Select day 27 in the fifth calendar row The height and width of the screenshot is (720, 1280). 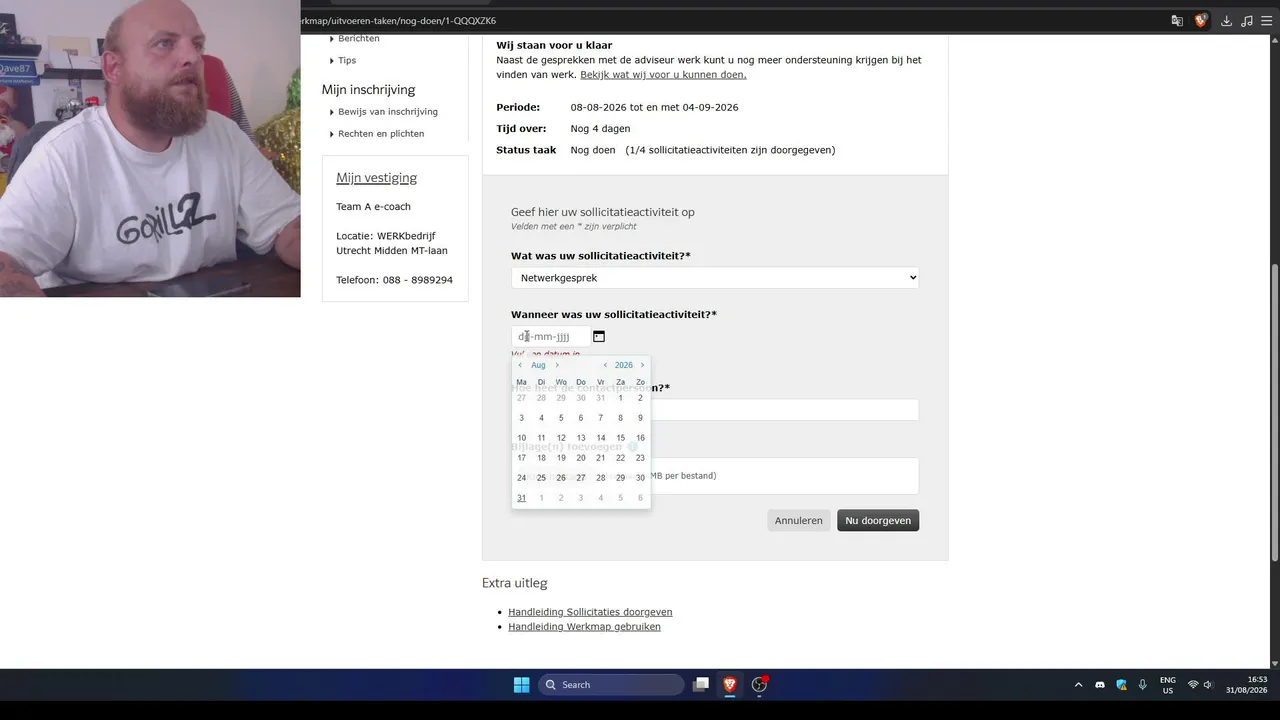tap(581, 478)
